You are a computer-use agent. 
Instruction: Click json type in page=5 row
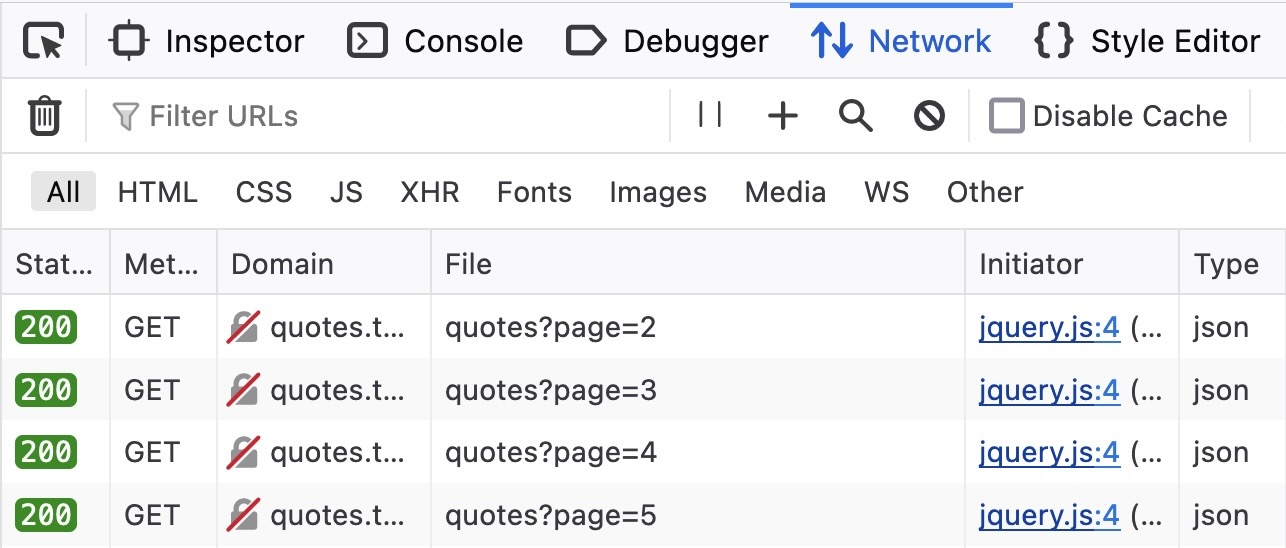click(x=1221, y=516)
